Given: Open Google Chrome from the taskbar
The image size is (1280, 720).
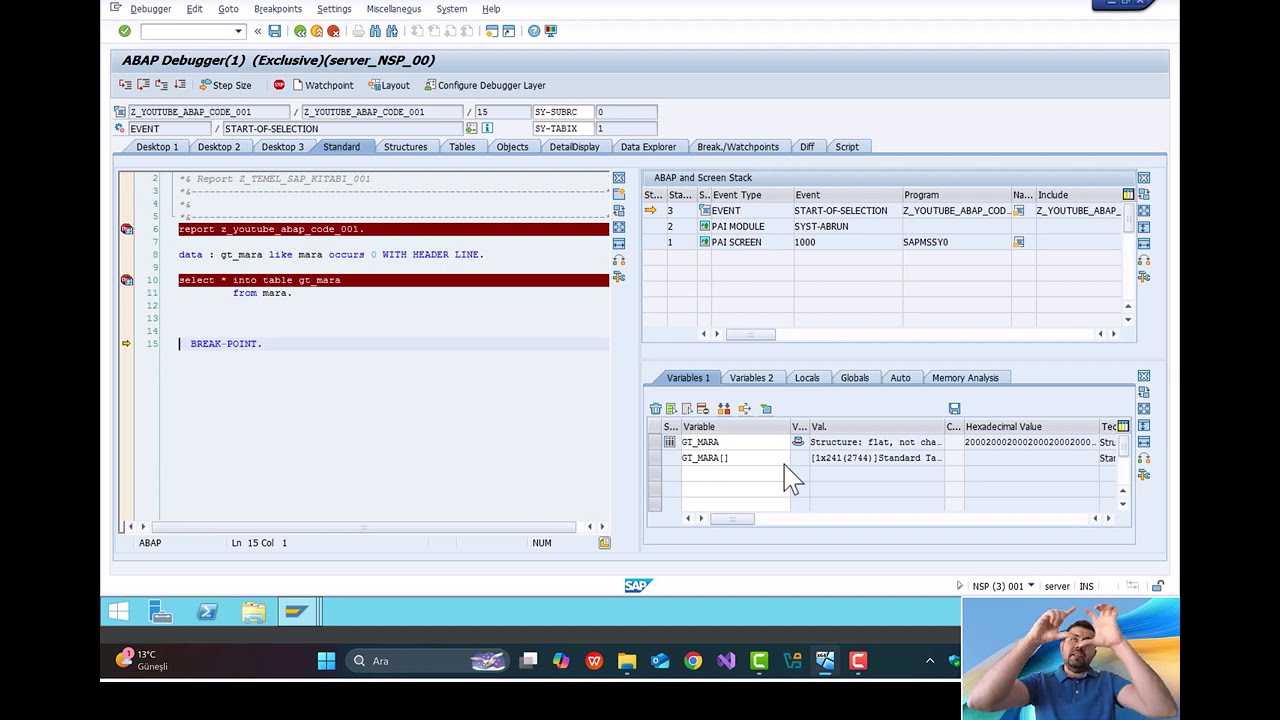Looking at the screenshot, I should coord(693,661).
